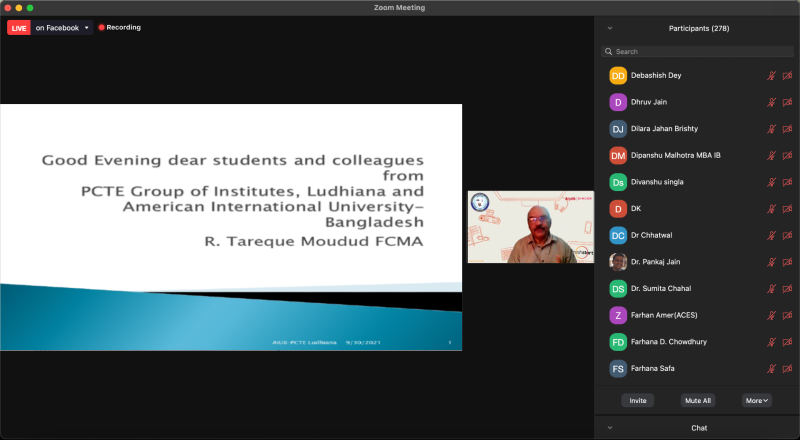Screen dimensions: 800x440
Task: Open the More dropdown in participants panel
Action: (x=756, y=400)
